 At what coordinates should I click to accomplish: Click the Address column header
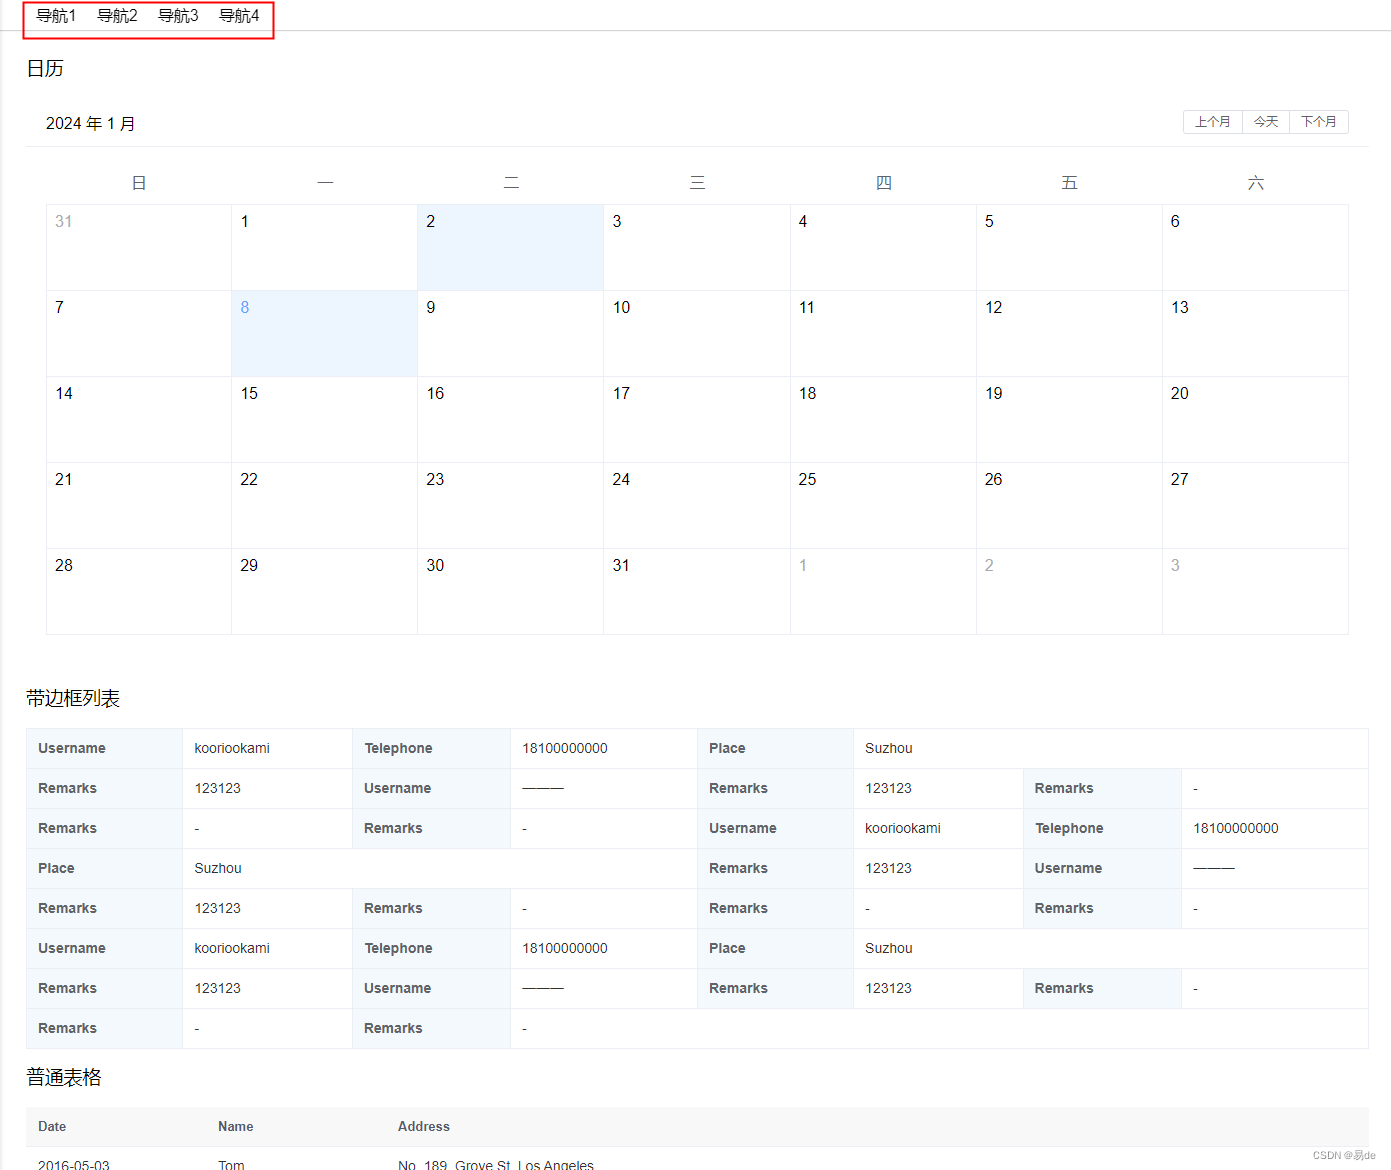pos(424,1126)
